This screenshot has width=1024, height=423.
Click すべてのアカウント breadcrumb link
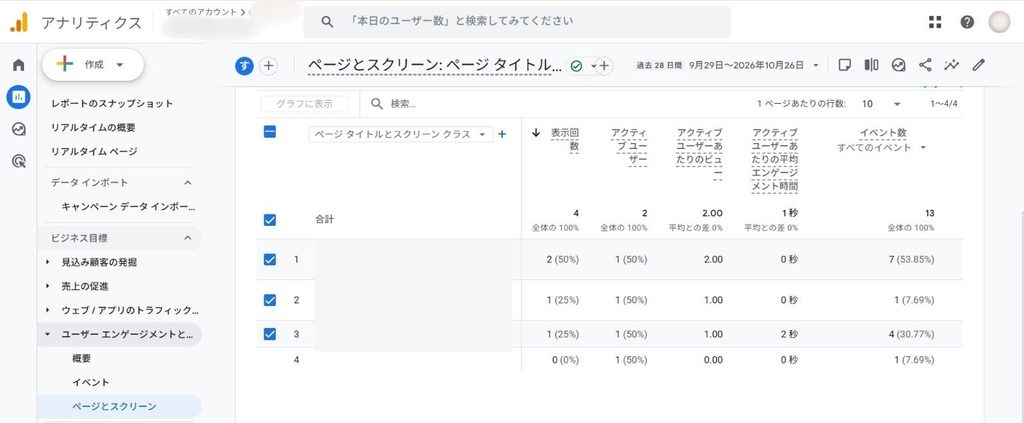[x=201, y=12]
